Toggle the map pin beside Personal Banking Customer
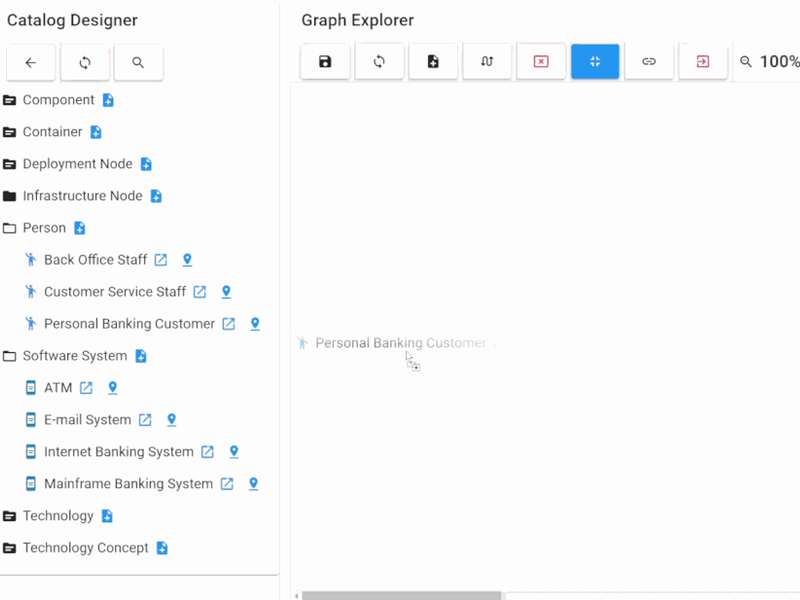The image size is (800, 600). click(254, 324)
